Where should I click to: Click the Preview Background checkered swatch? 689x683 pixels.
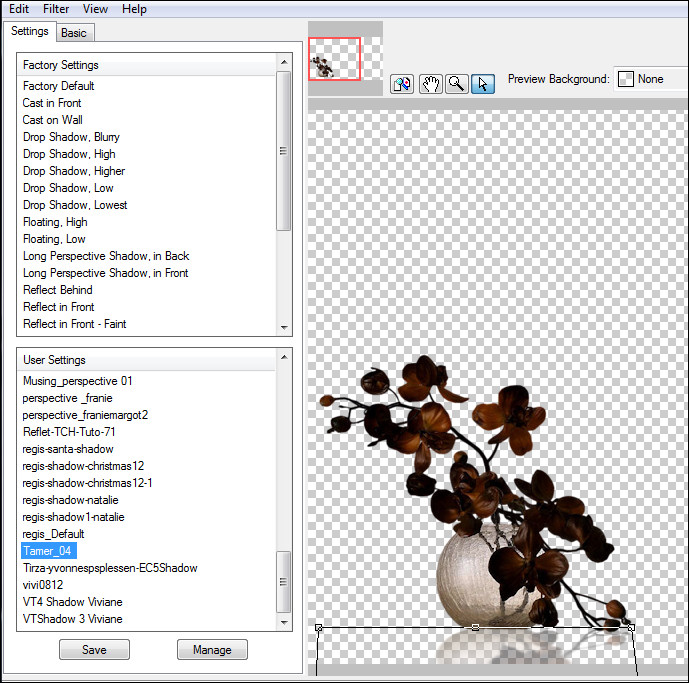pyautogui.click(x=625, y=79)
